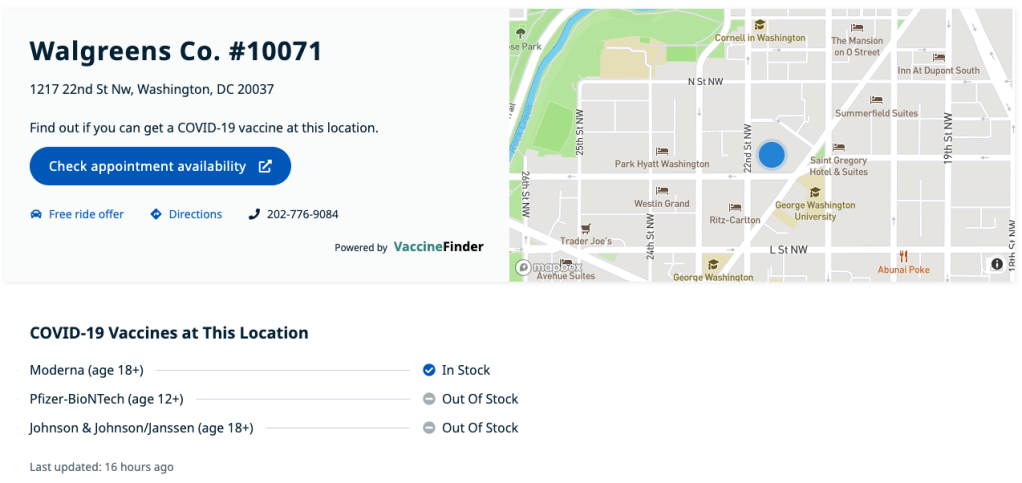Click the map attribution info icon

point(997,264)
